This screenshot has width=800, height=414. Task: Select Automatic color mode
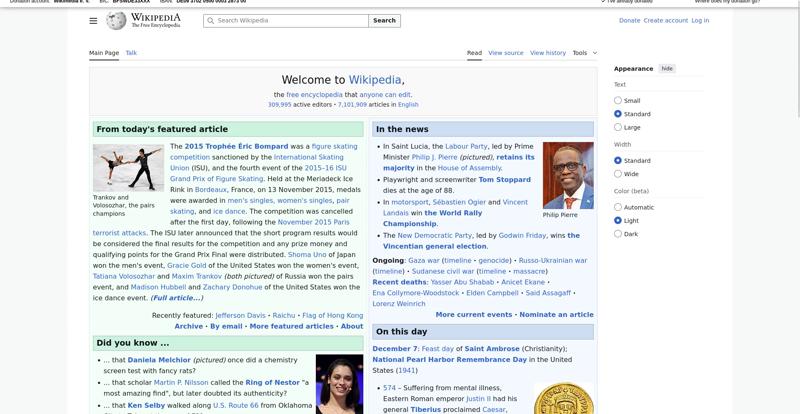point(618,207)
